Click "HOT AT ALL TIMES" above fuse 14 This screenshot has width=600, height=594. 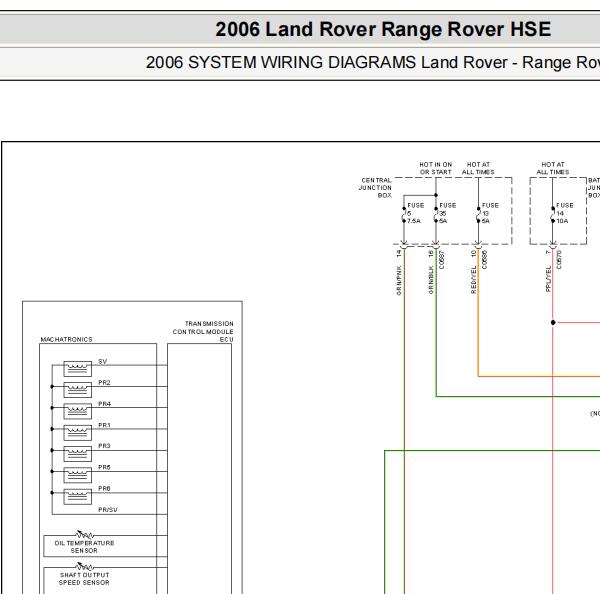(553, 168)
